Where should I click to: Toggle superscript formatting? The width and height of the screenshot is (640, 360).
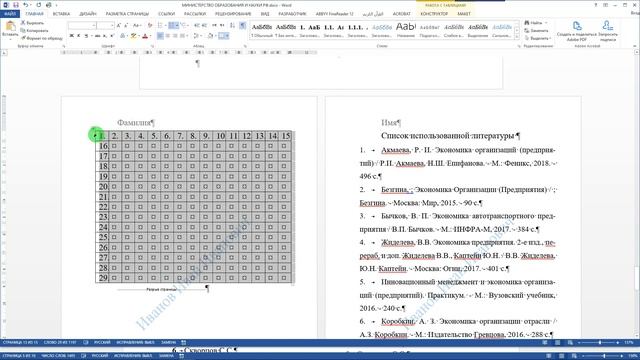click(x=112, y=36)
